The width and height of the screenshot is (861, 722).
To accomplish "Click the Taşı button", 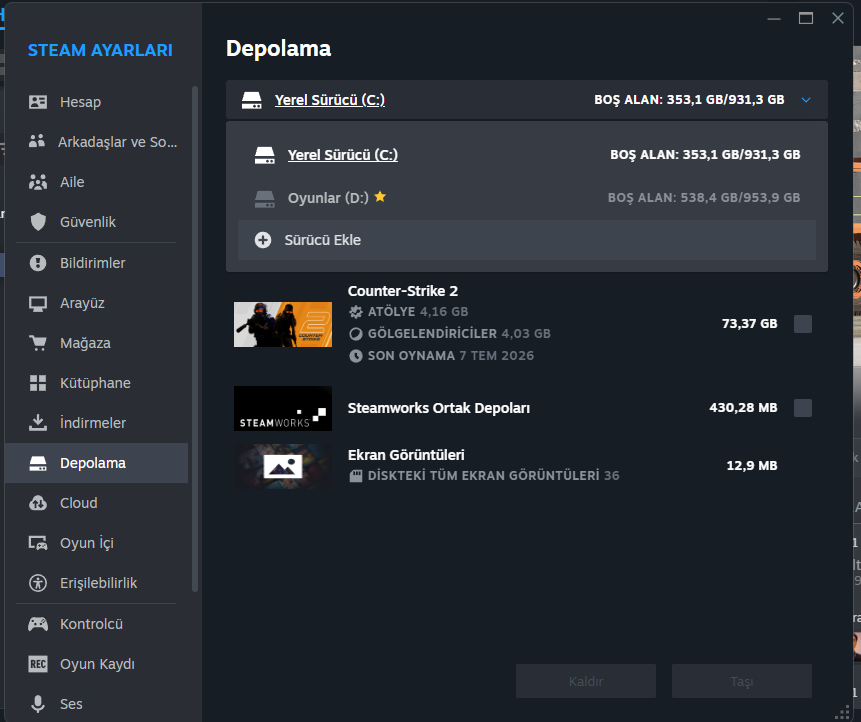I will pyautogui.click(x=741, y=681).
